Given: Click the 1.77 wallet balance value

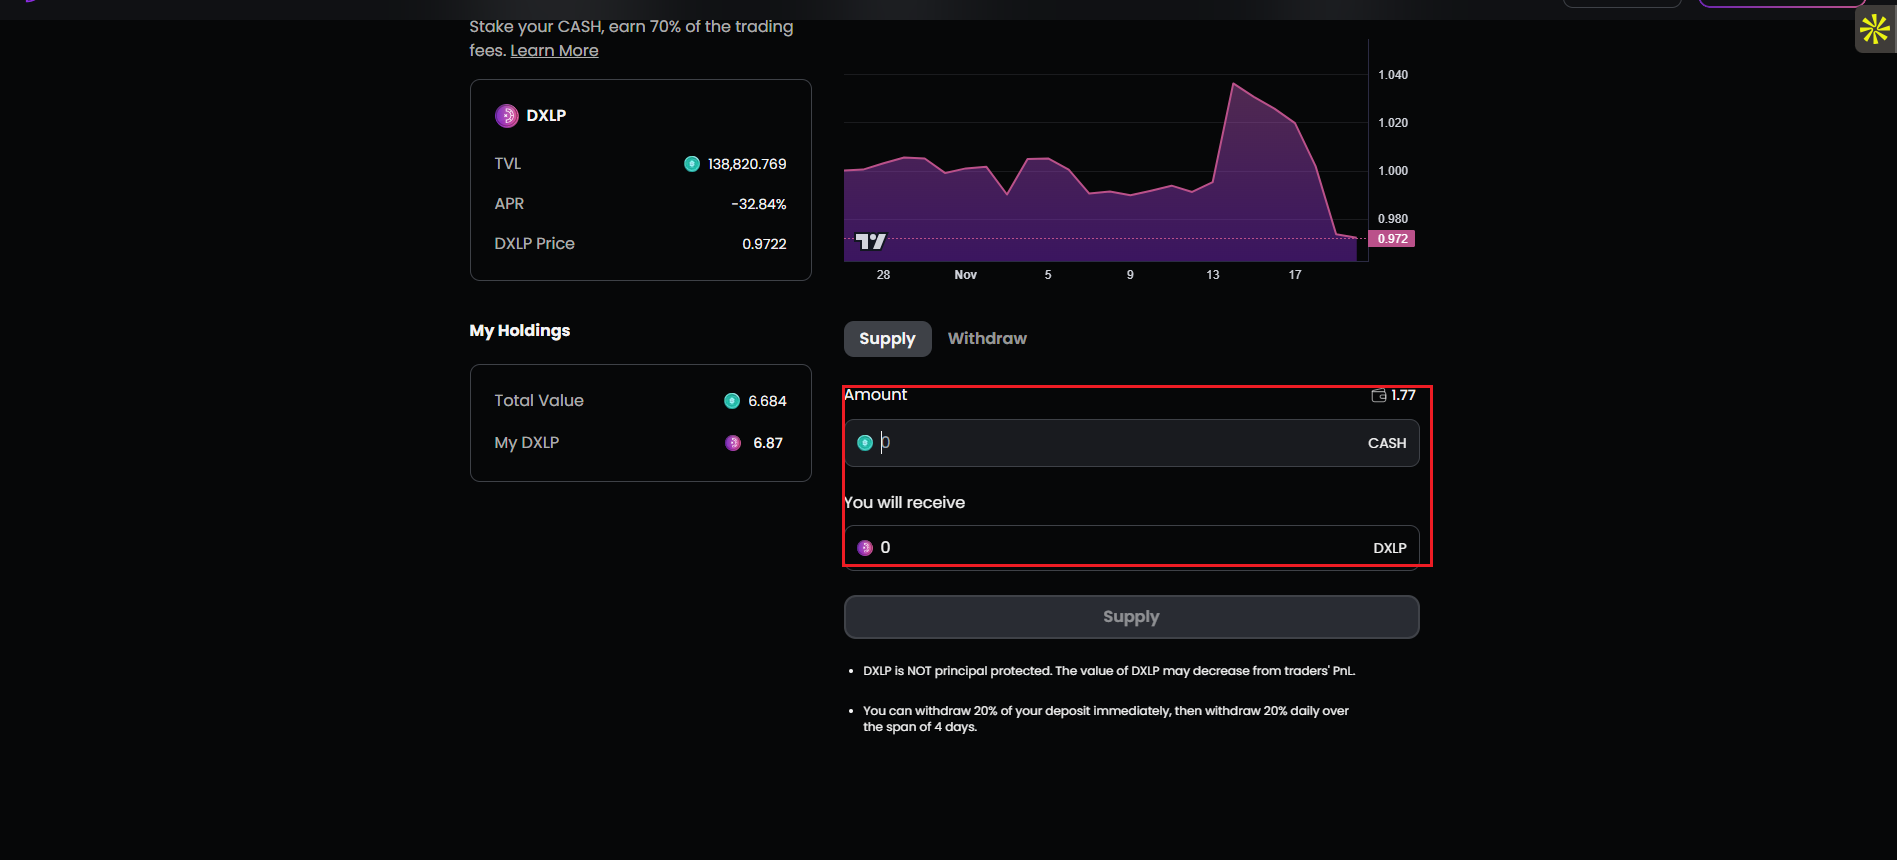Looking at the screenshot, I should pyautogui.click(x=1403, y=395).
